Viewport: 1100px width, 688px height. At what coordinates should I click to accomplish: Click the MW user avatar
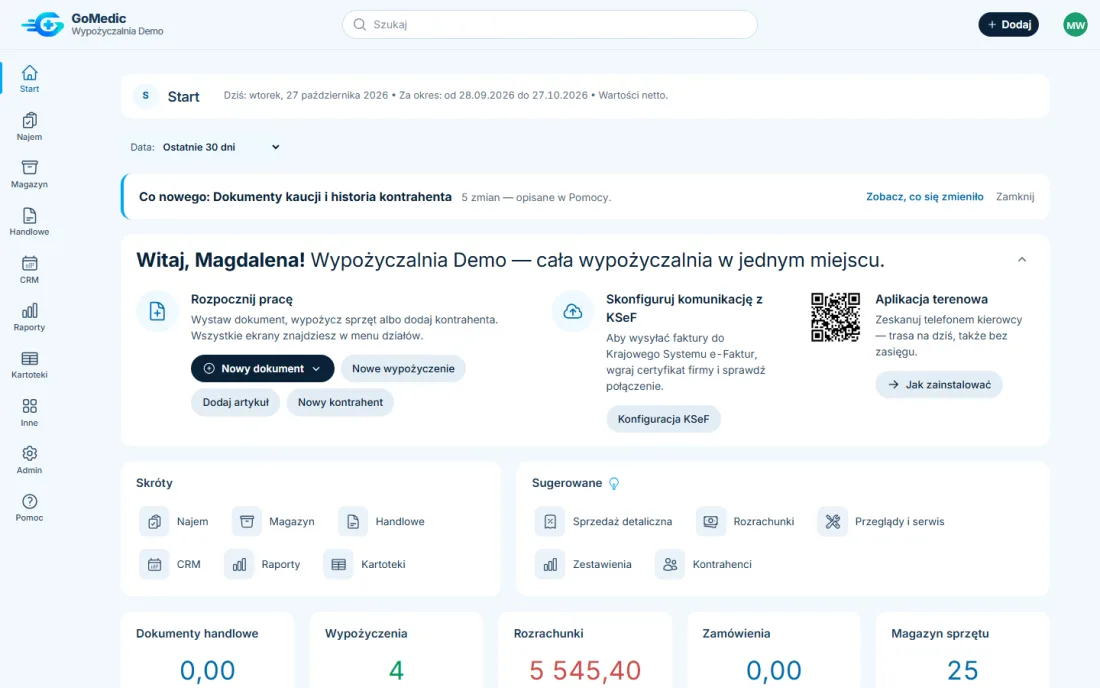1075,25
